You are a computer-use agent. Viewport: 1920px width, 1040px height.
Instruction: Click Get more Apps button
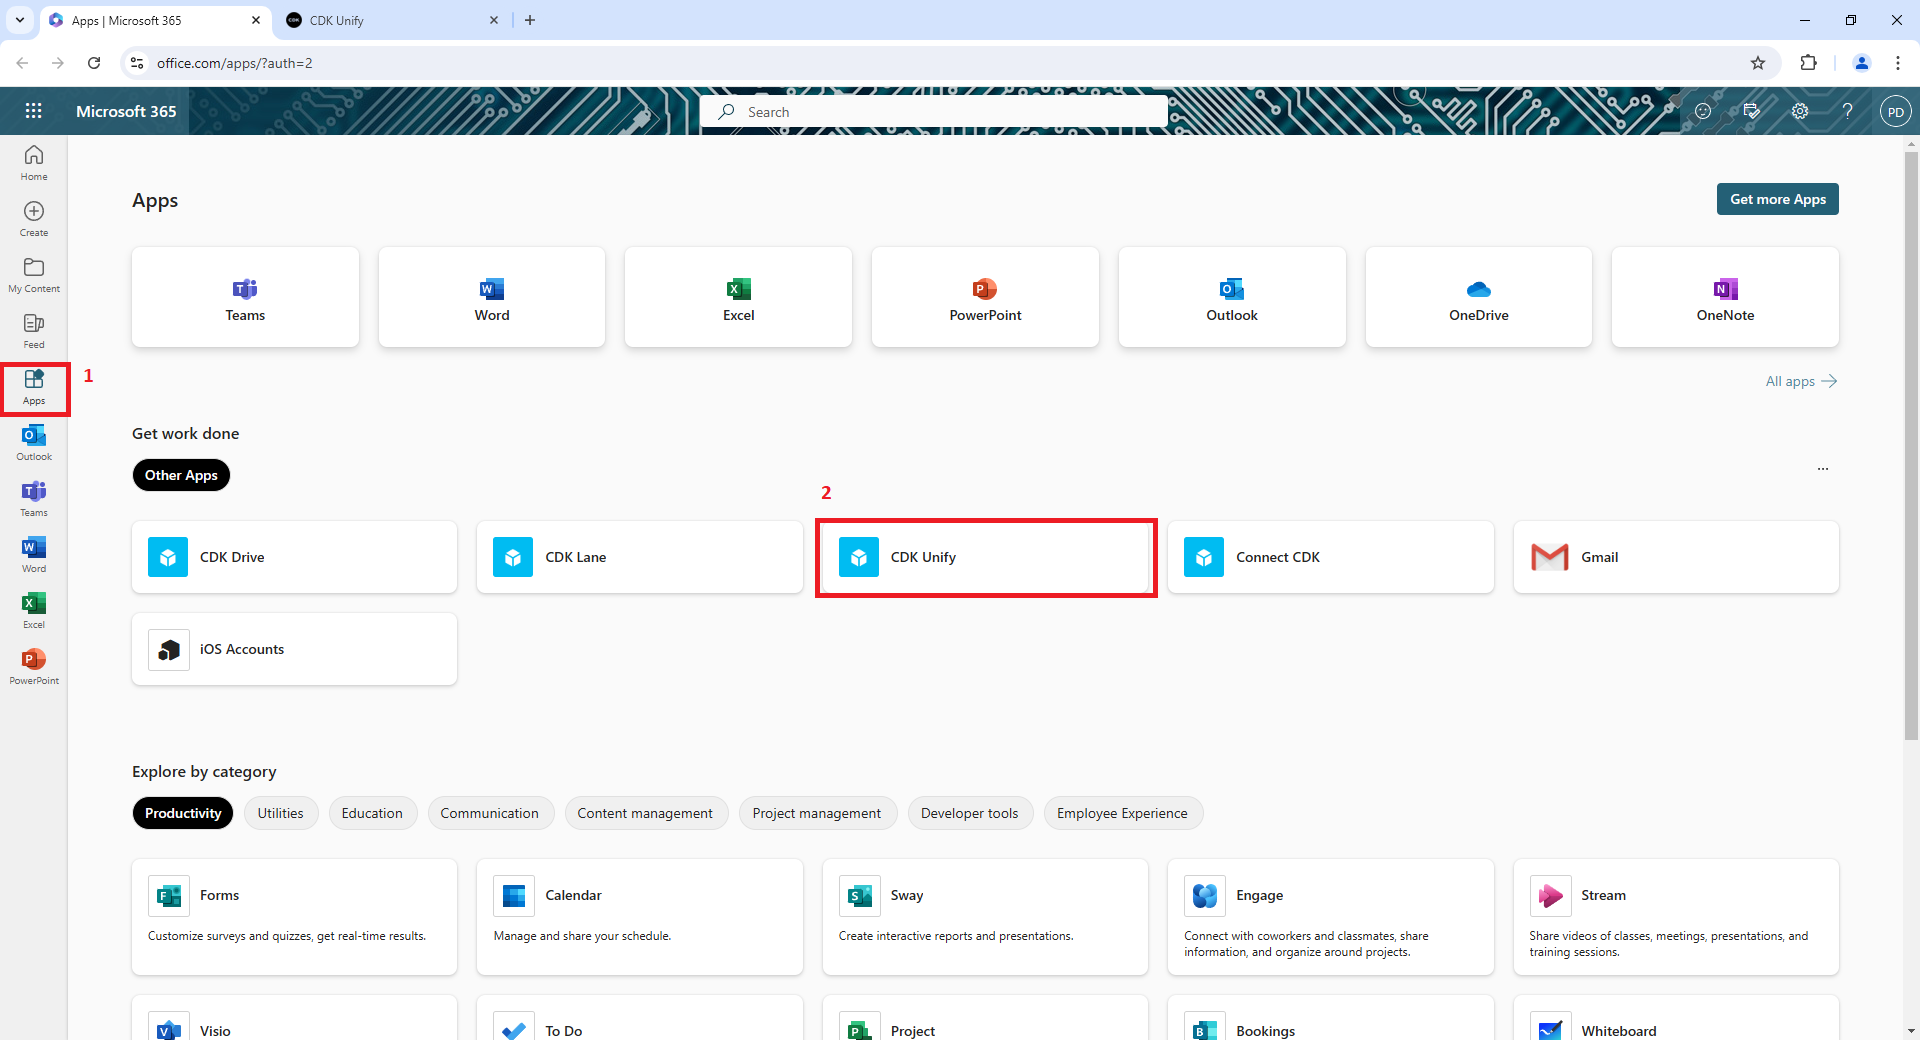click(x=1778, y=199)
